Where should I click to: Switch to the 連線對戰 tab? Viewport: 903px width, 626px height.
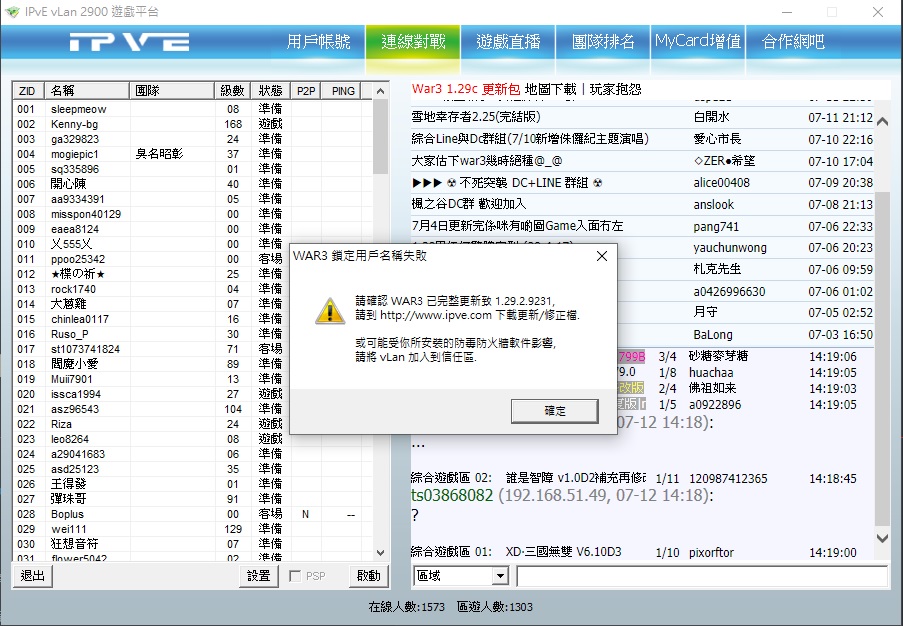tap(413, 41)
